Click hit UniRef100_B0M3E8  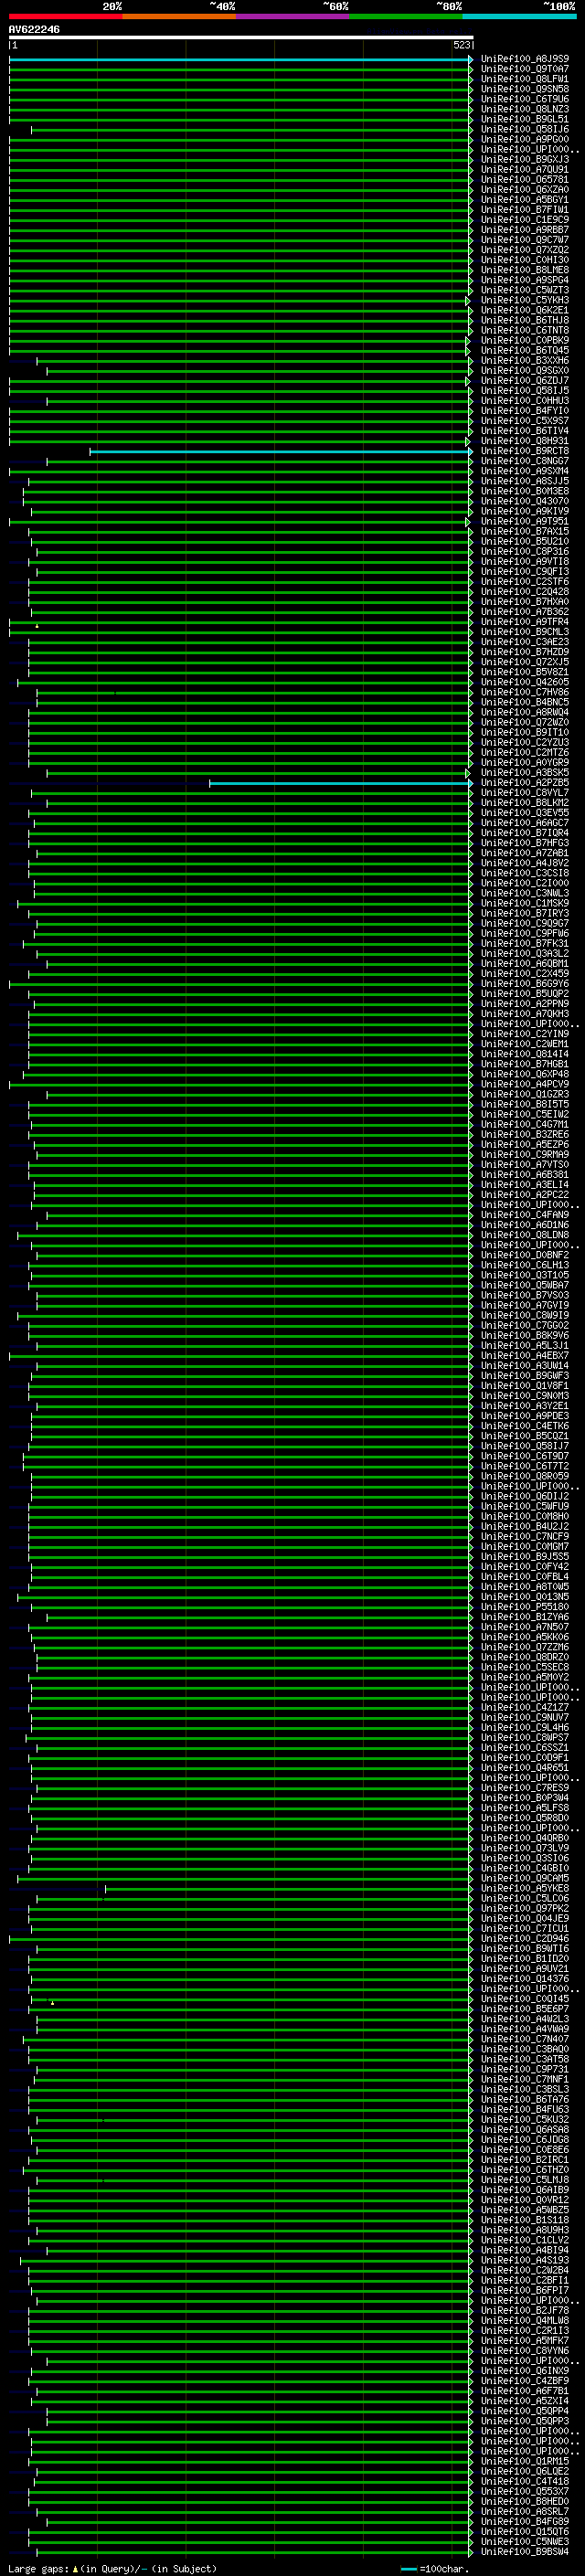point(525,492)
